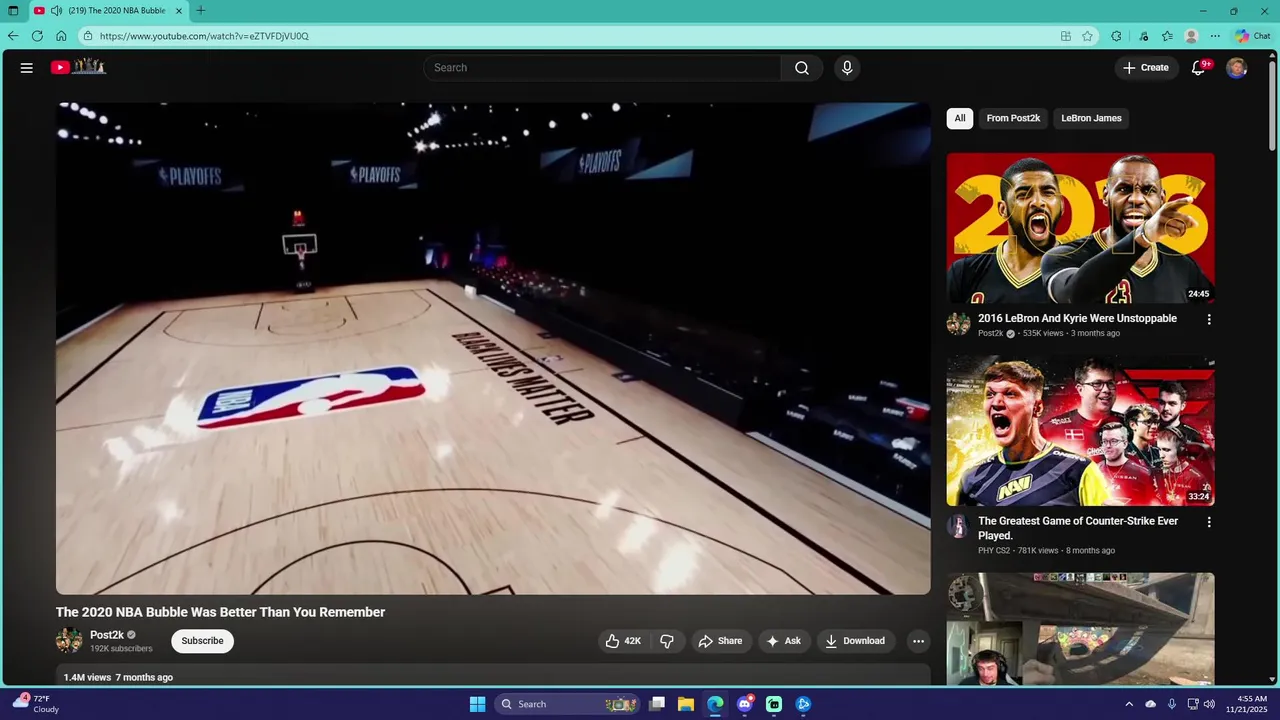The image size is (1280, 720).
Task: Switch to the 2020 NBA Bubble browser tab
Action: 108,11
